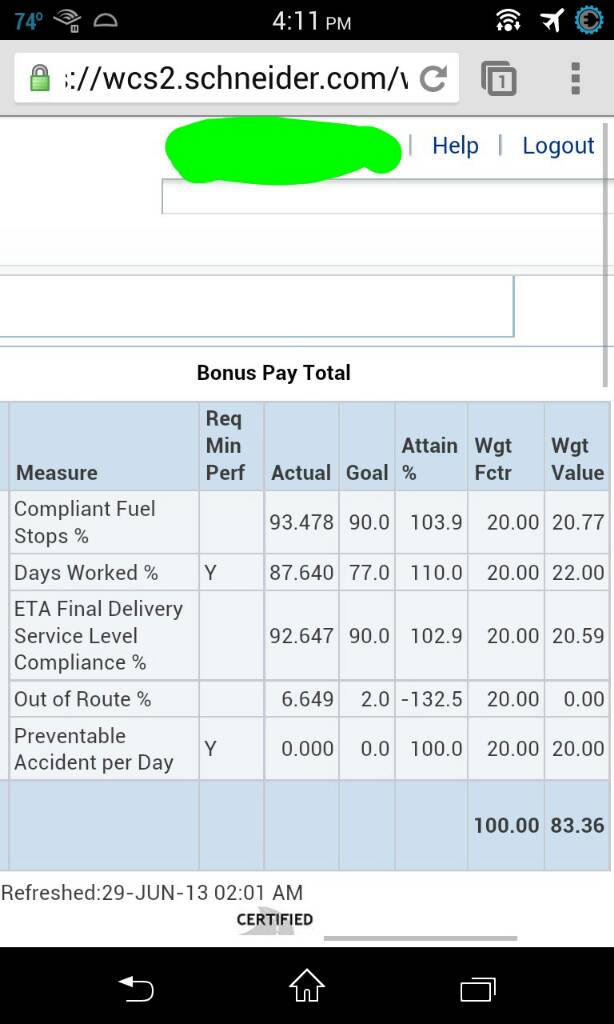Click the empty text field below Help
Screen dimensions: 614x1024
coord(387,197)
